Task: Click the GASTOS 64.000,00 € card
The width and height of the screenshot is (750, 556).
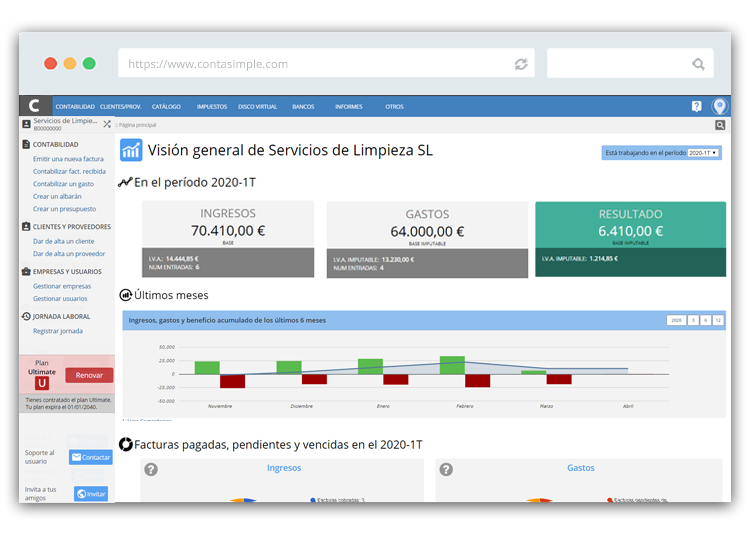Action: [427, 240]
